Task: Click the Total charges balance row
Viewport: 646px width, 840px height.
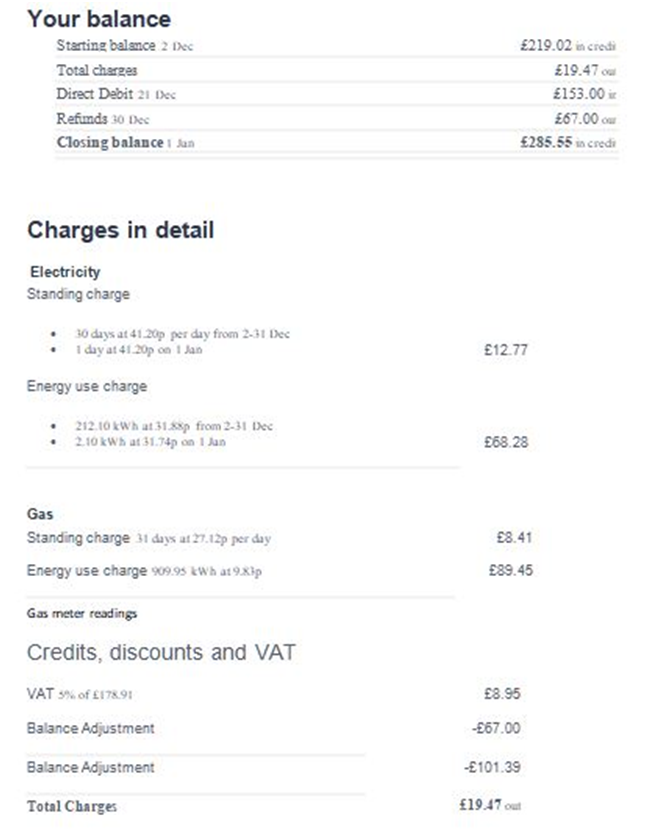Action: point(336,70)
